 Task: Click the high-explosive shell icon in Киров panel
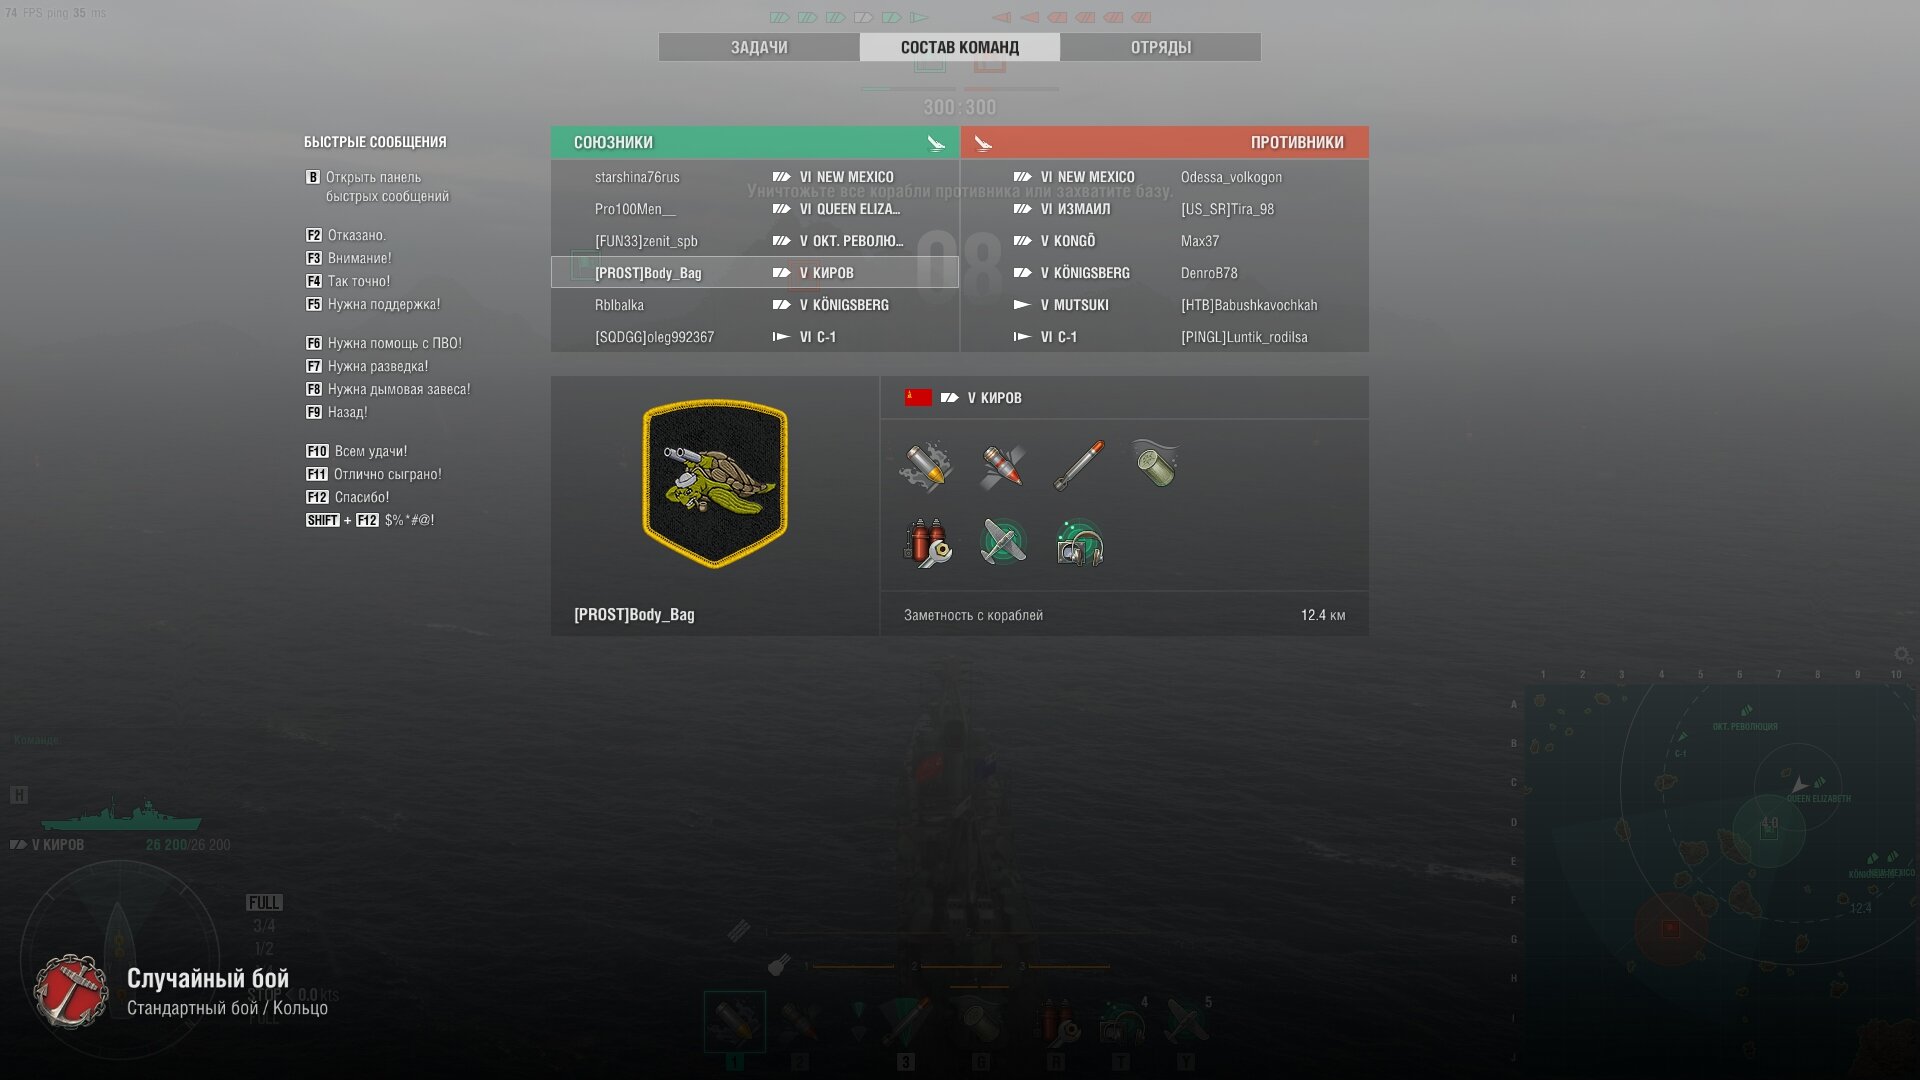pos(926,466)
